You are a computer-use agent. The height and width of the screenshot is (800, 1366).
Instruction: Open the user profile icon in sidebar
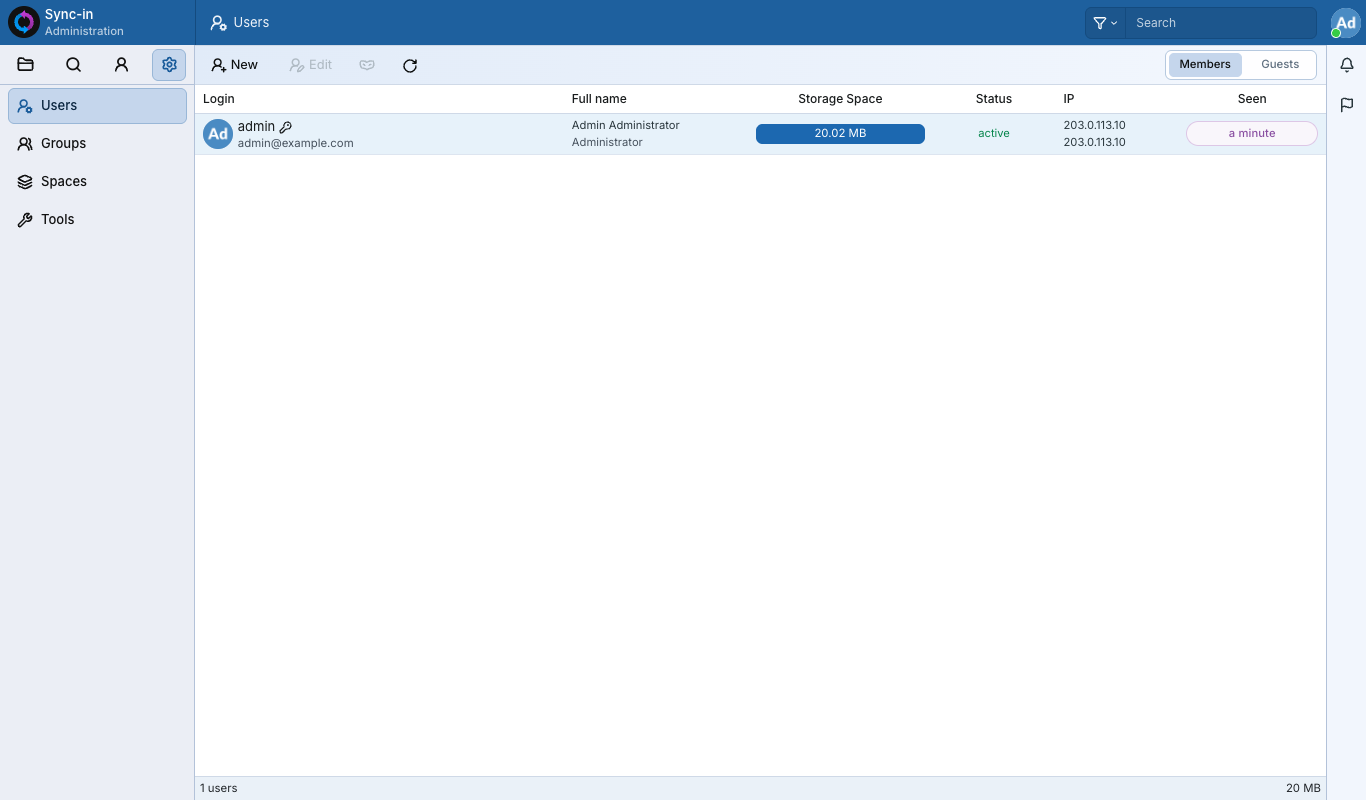(121, 65)
